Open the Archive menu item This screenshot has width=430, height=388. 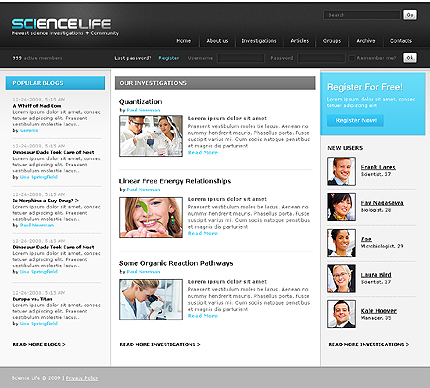pos(366,41)
